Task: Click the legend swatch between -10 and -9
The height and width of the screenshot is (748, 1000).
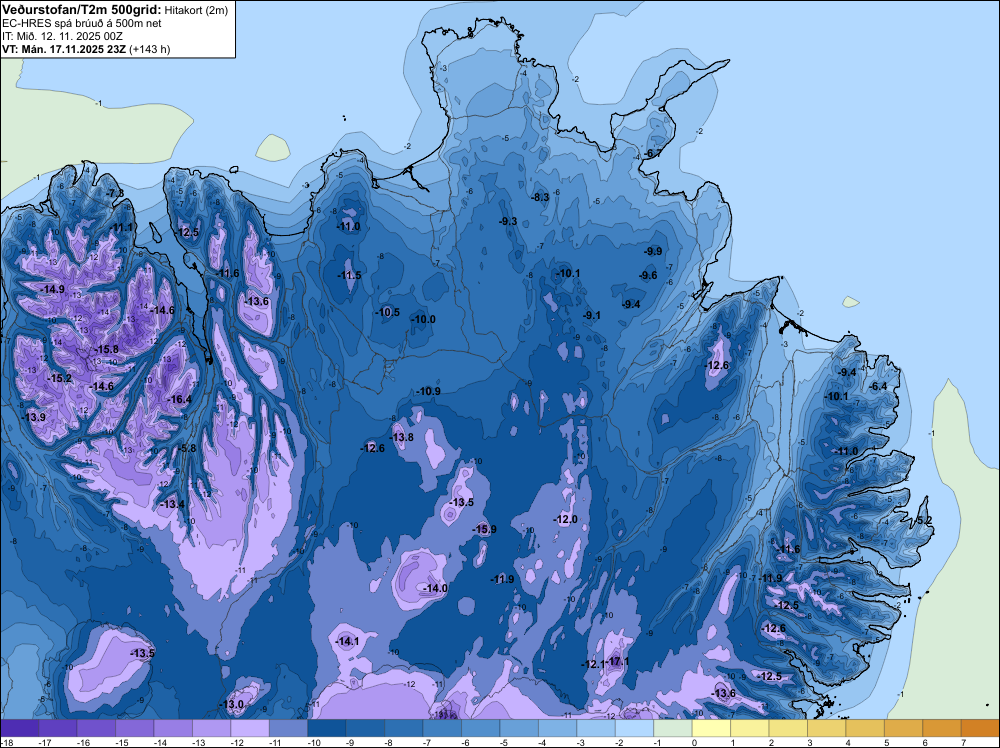Action: click(x=327, y=728)
